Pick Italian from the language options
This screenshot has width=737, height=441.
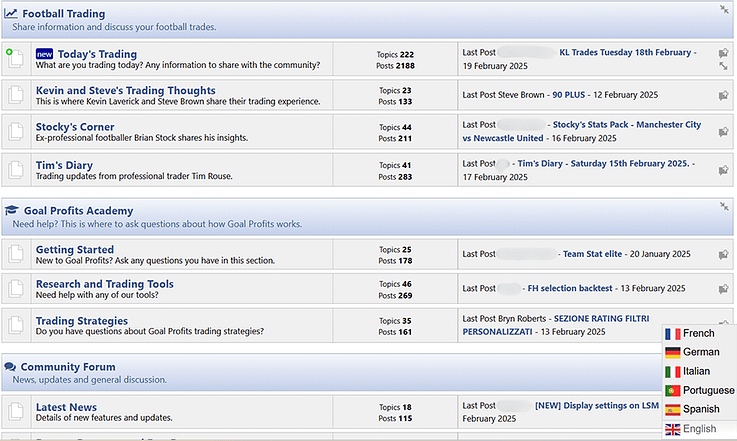696,371
